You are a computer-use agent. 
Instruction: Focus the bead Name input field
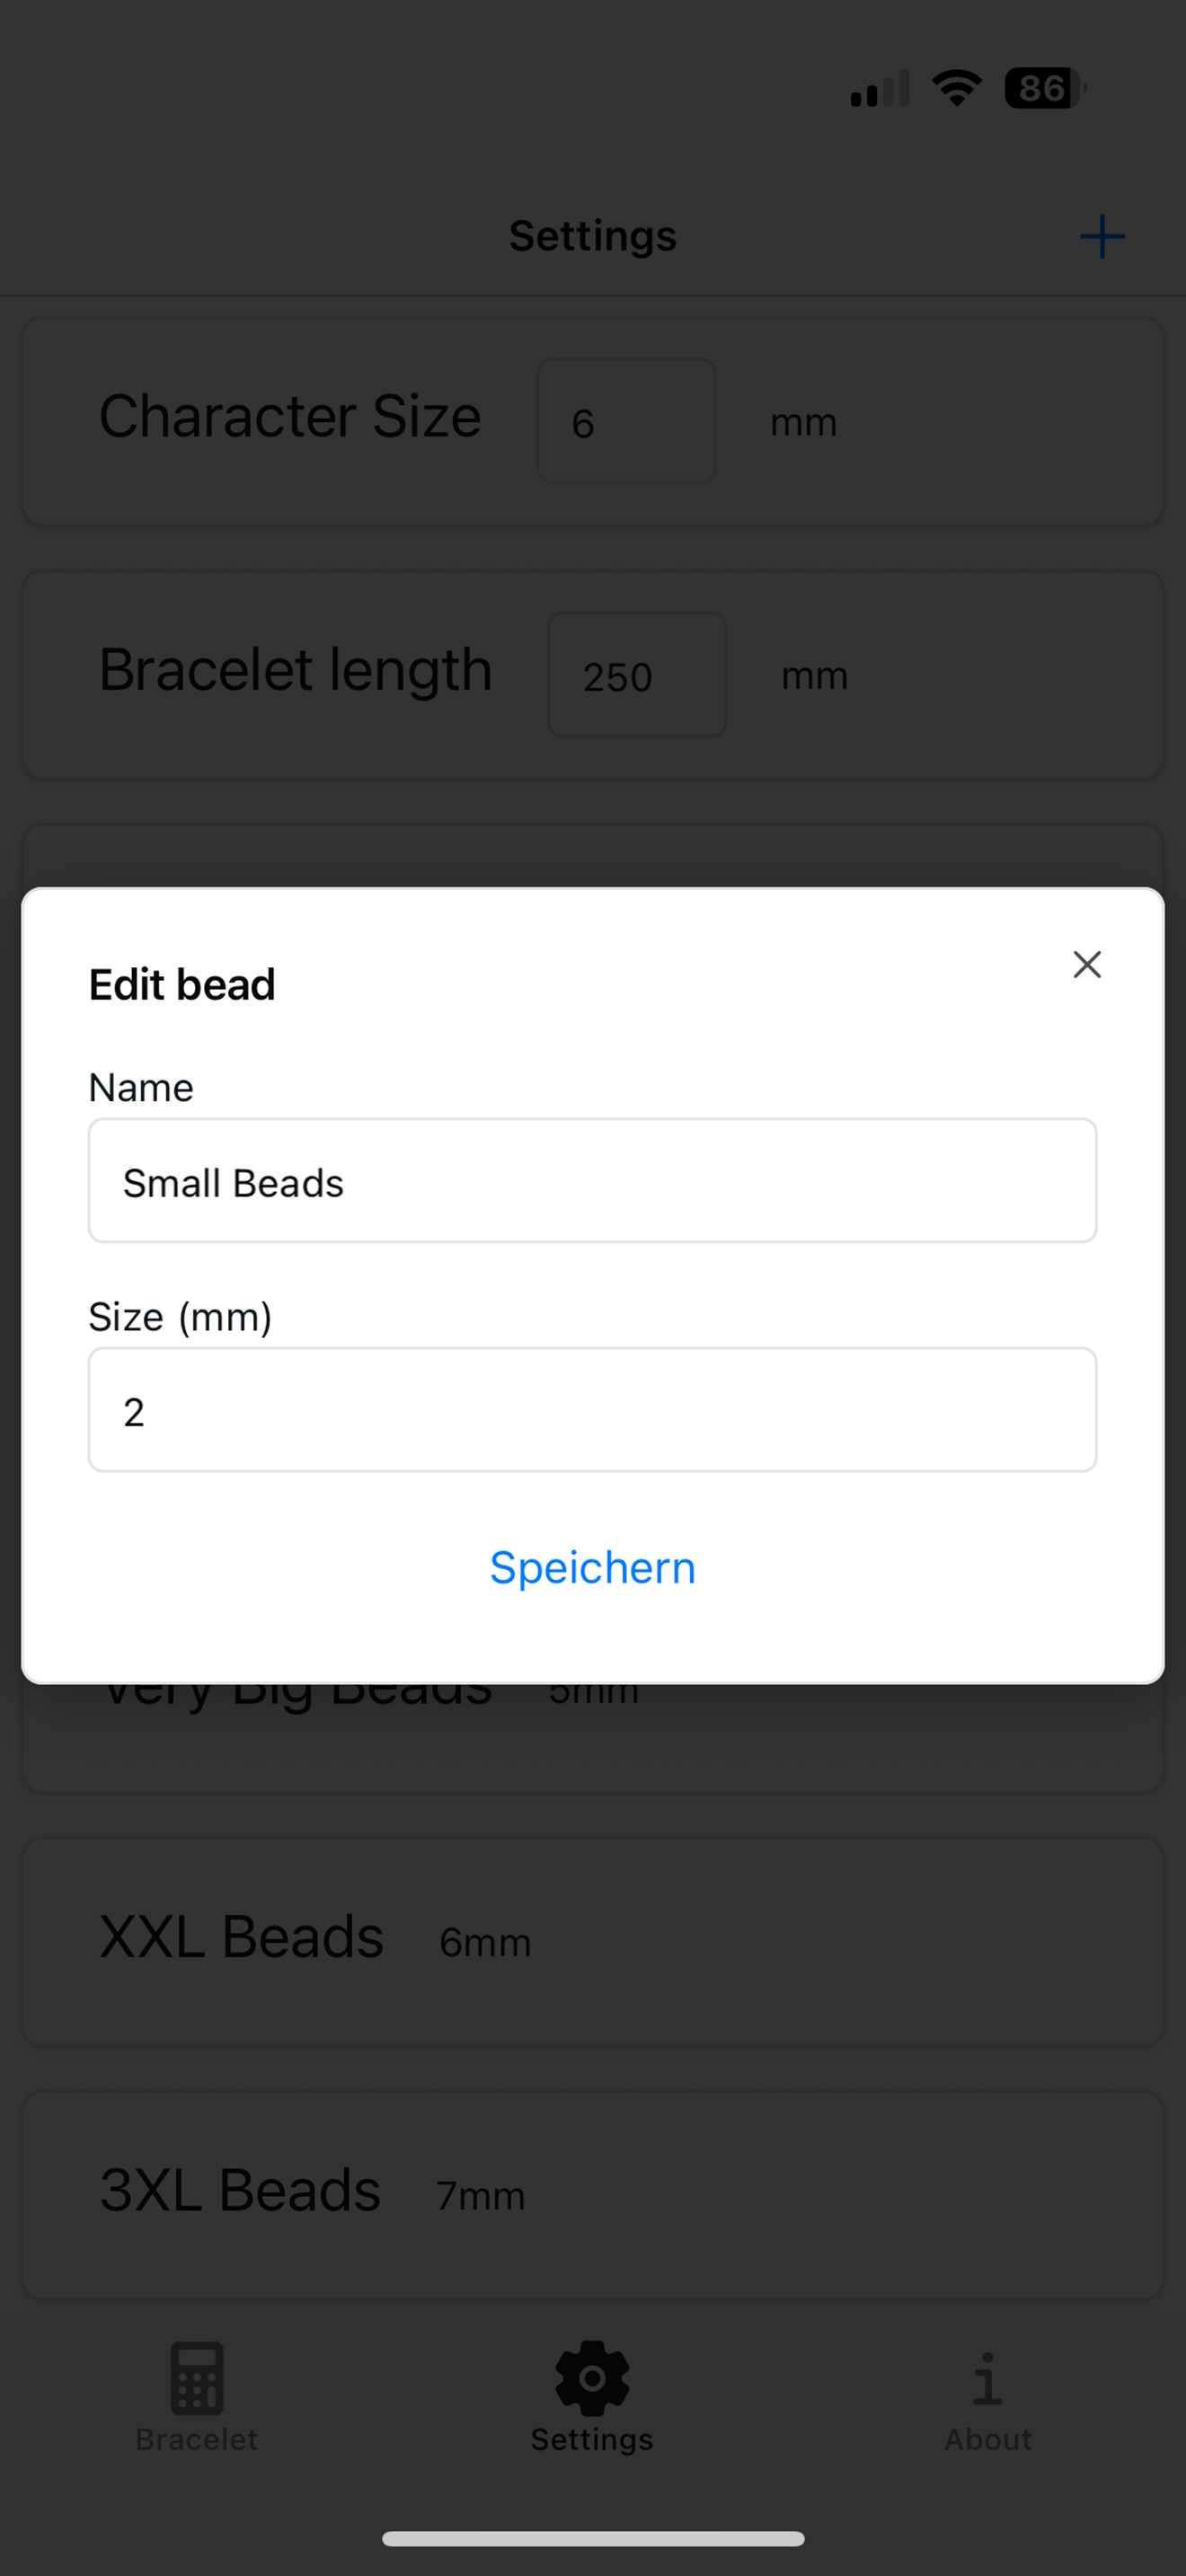[x=592, y=1181]
